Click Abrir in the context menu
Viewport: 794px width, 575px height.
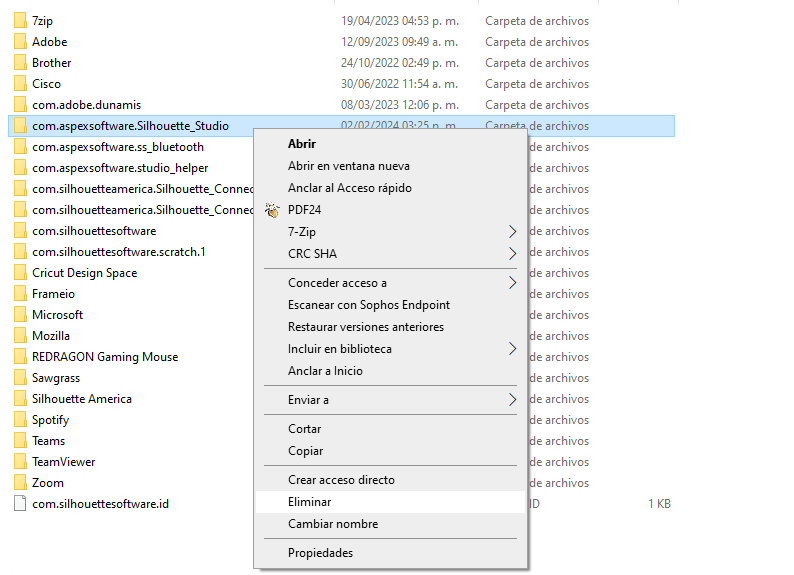(302, 144)
